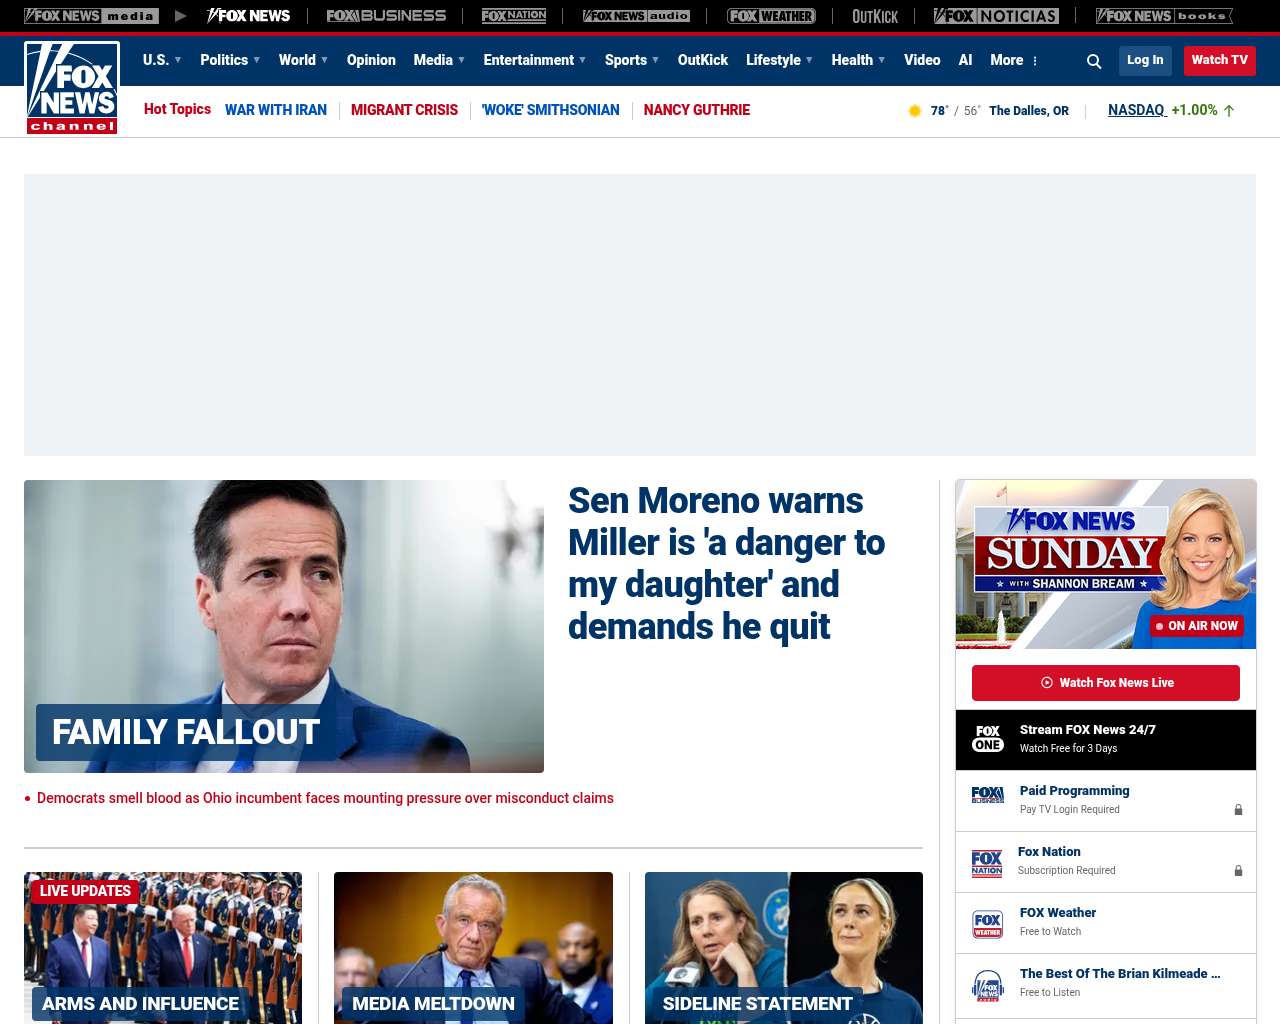
Task: Open the Fox News Sunday on-air banner
Action: [x=1106, y=564]
